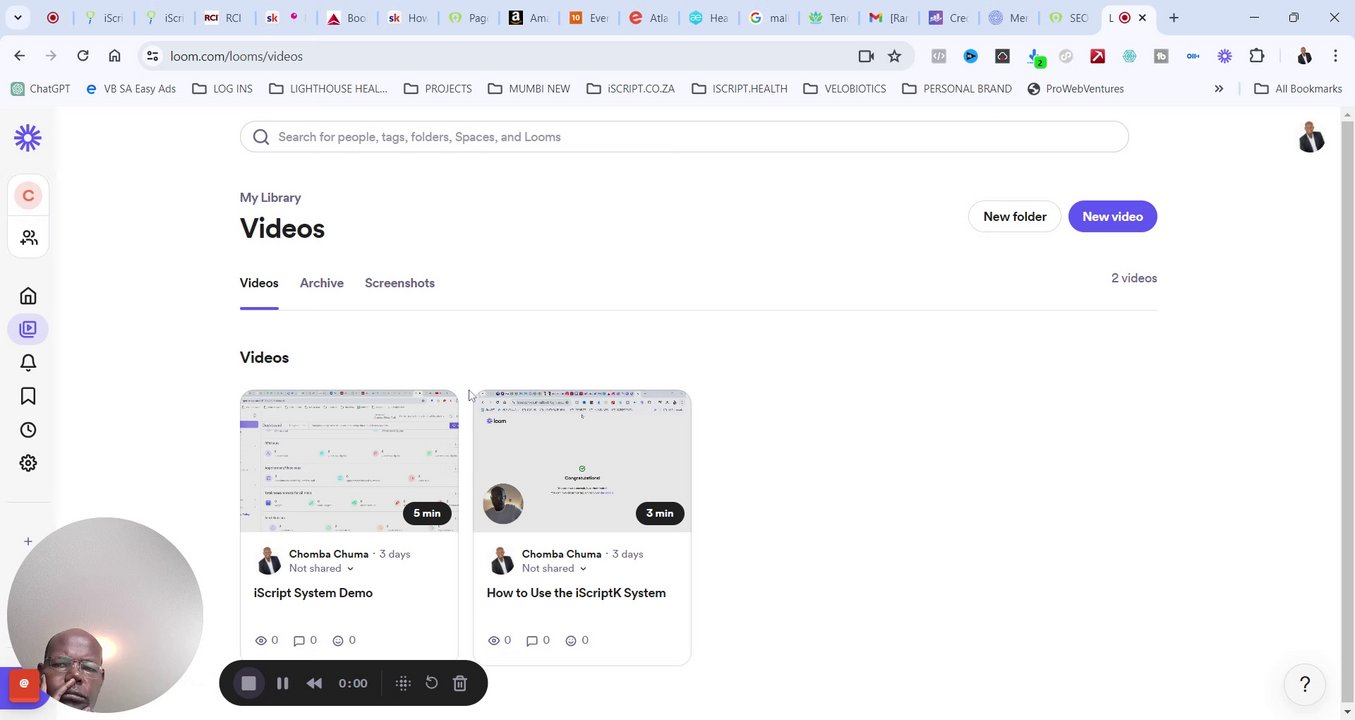The height and width of the screenshot is (720, 1355).
Task: Open bookmarks (Watch Later) sidebar icon
Action: click(28, 397)
